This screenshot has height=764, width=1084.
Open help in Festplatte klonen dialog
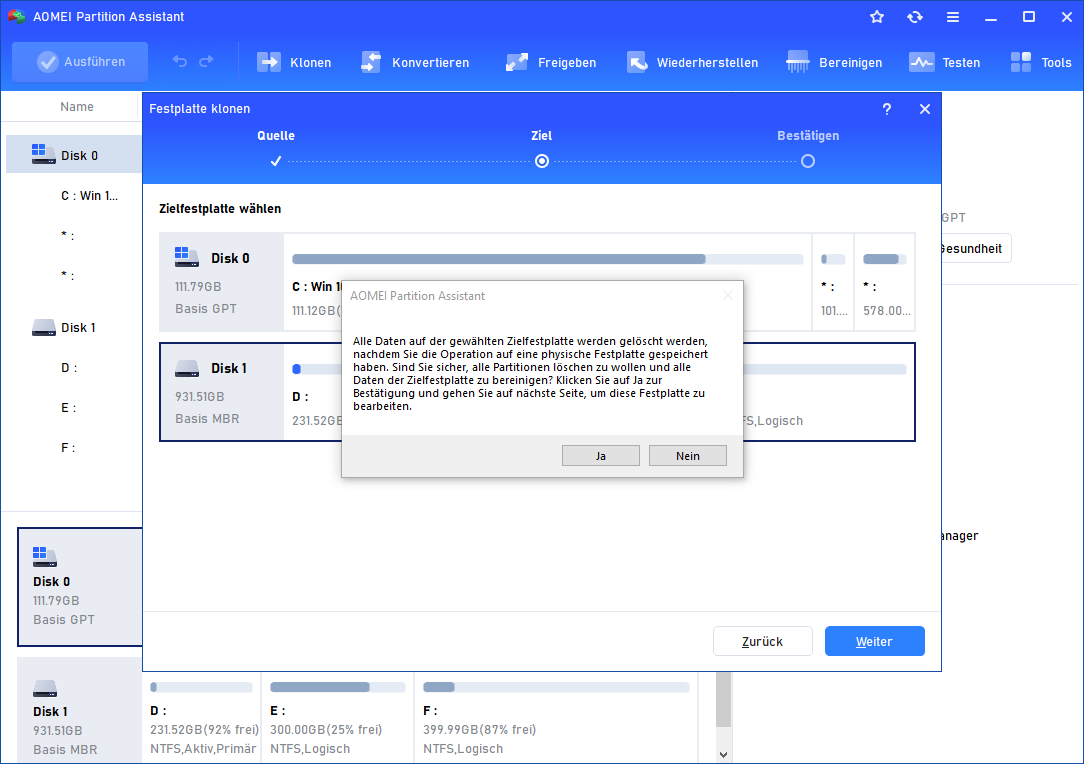tap(887, 109)
